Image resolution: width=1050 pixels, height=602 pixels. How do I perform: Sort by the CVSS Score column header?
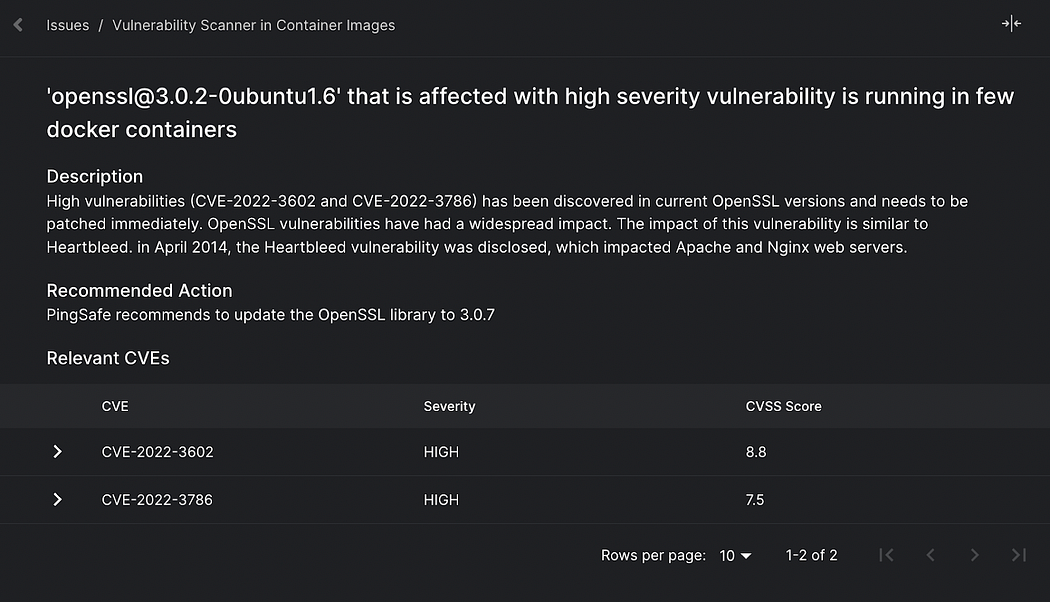tap(783, 406)
